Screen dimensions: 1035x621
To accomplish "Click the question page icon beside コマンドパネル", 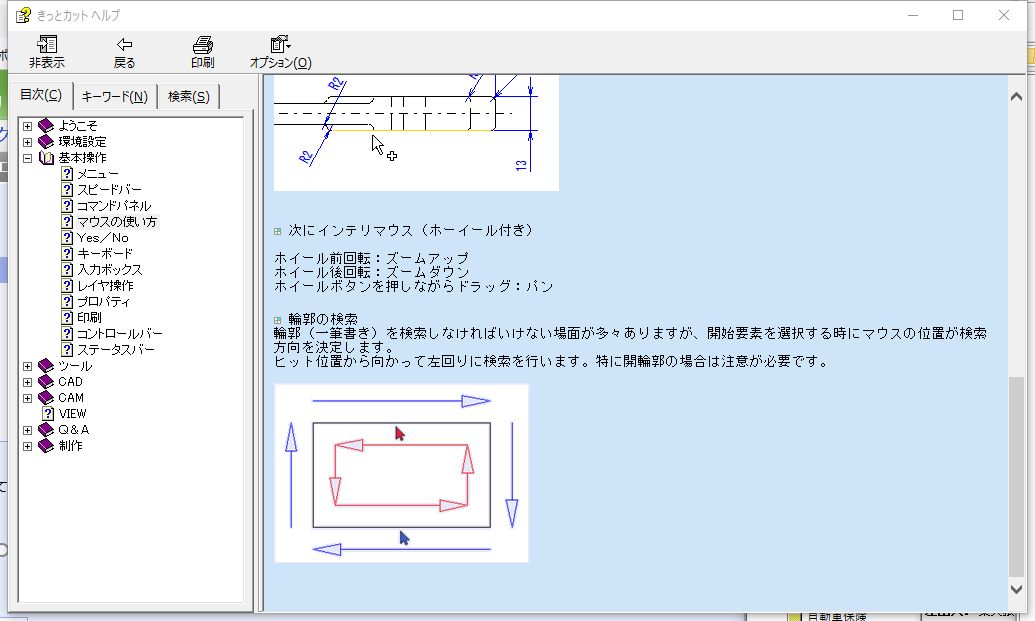I will click(x=67, y=205).
